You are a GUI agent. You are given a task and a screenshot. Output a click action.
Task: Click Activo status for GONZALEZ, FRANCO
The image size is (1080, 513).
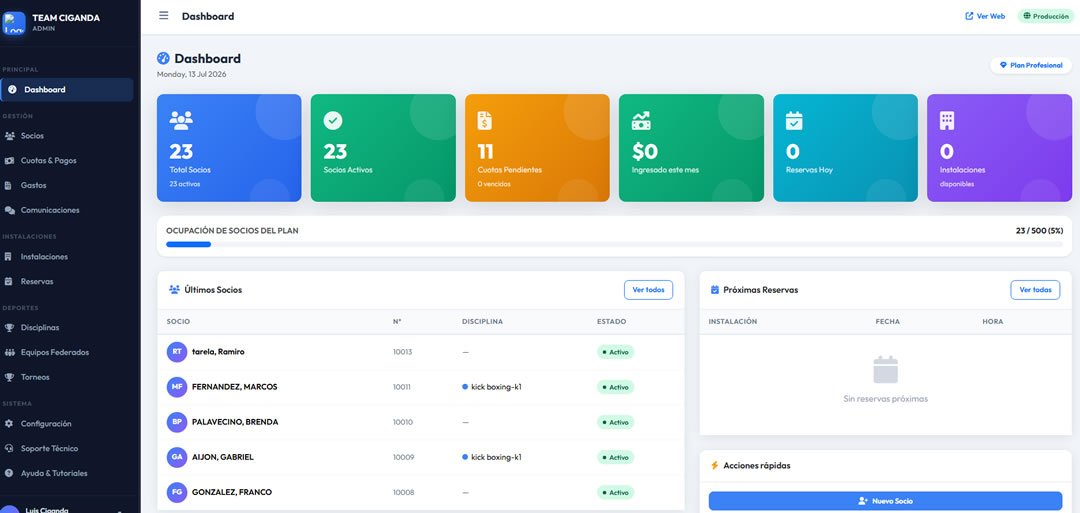[615, 492]
